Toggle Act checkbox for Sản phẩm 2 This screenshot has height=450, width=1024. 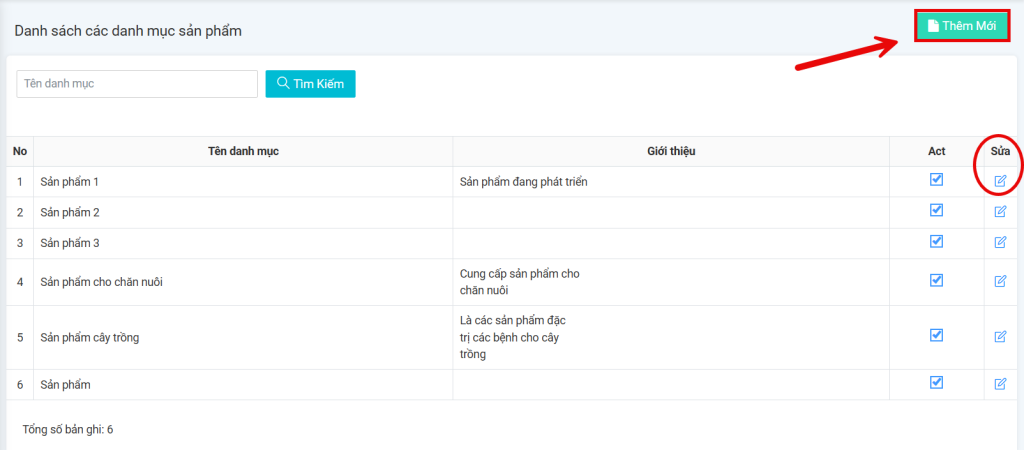click(936, 211)
